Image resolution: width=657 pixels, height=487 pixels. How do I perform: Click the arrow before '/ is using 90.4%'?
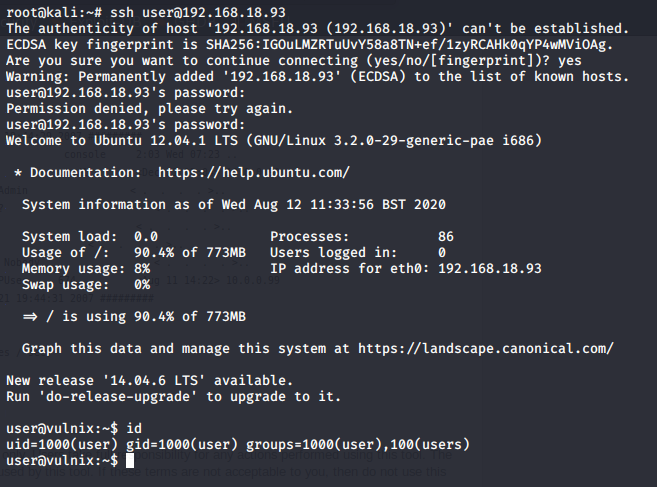click(x=30, y=316)
